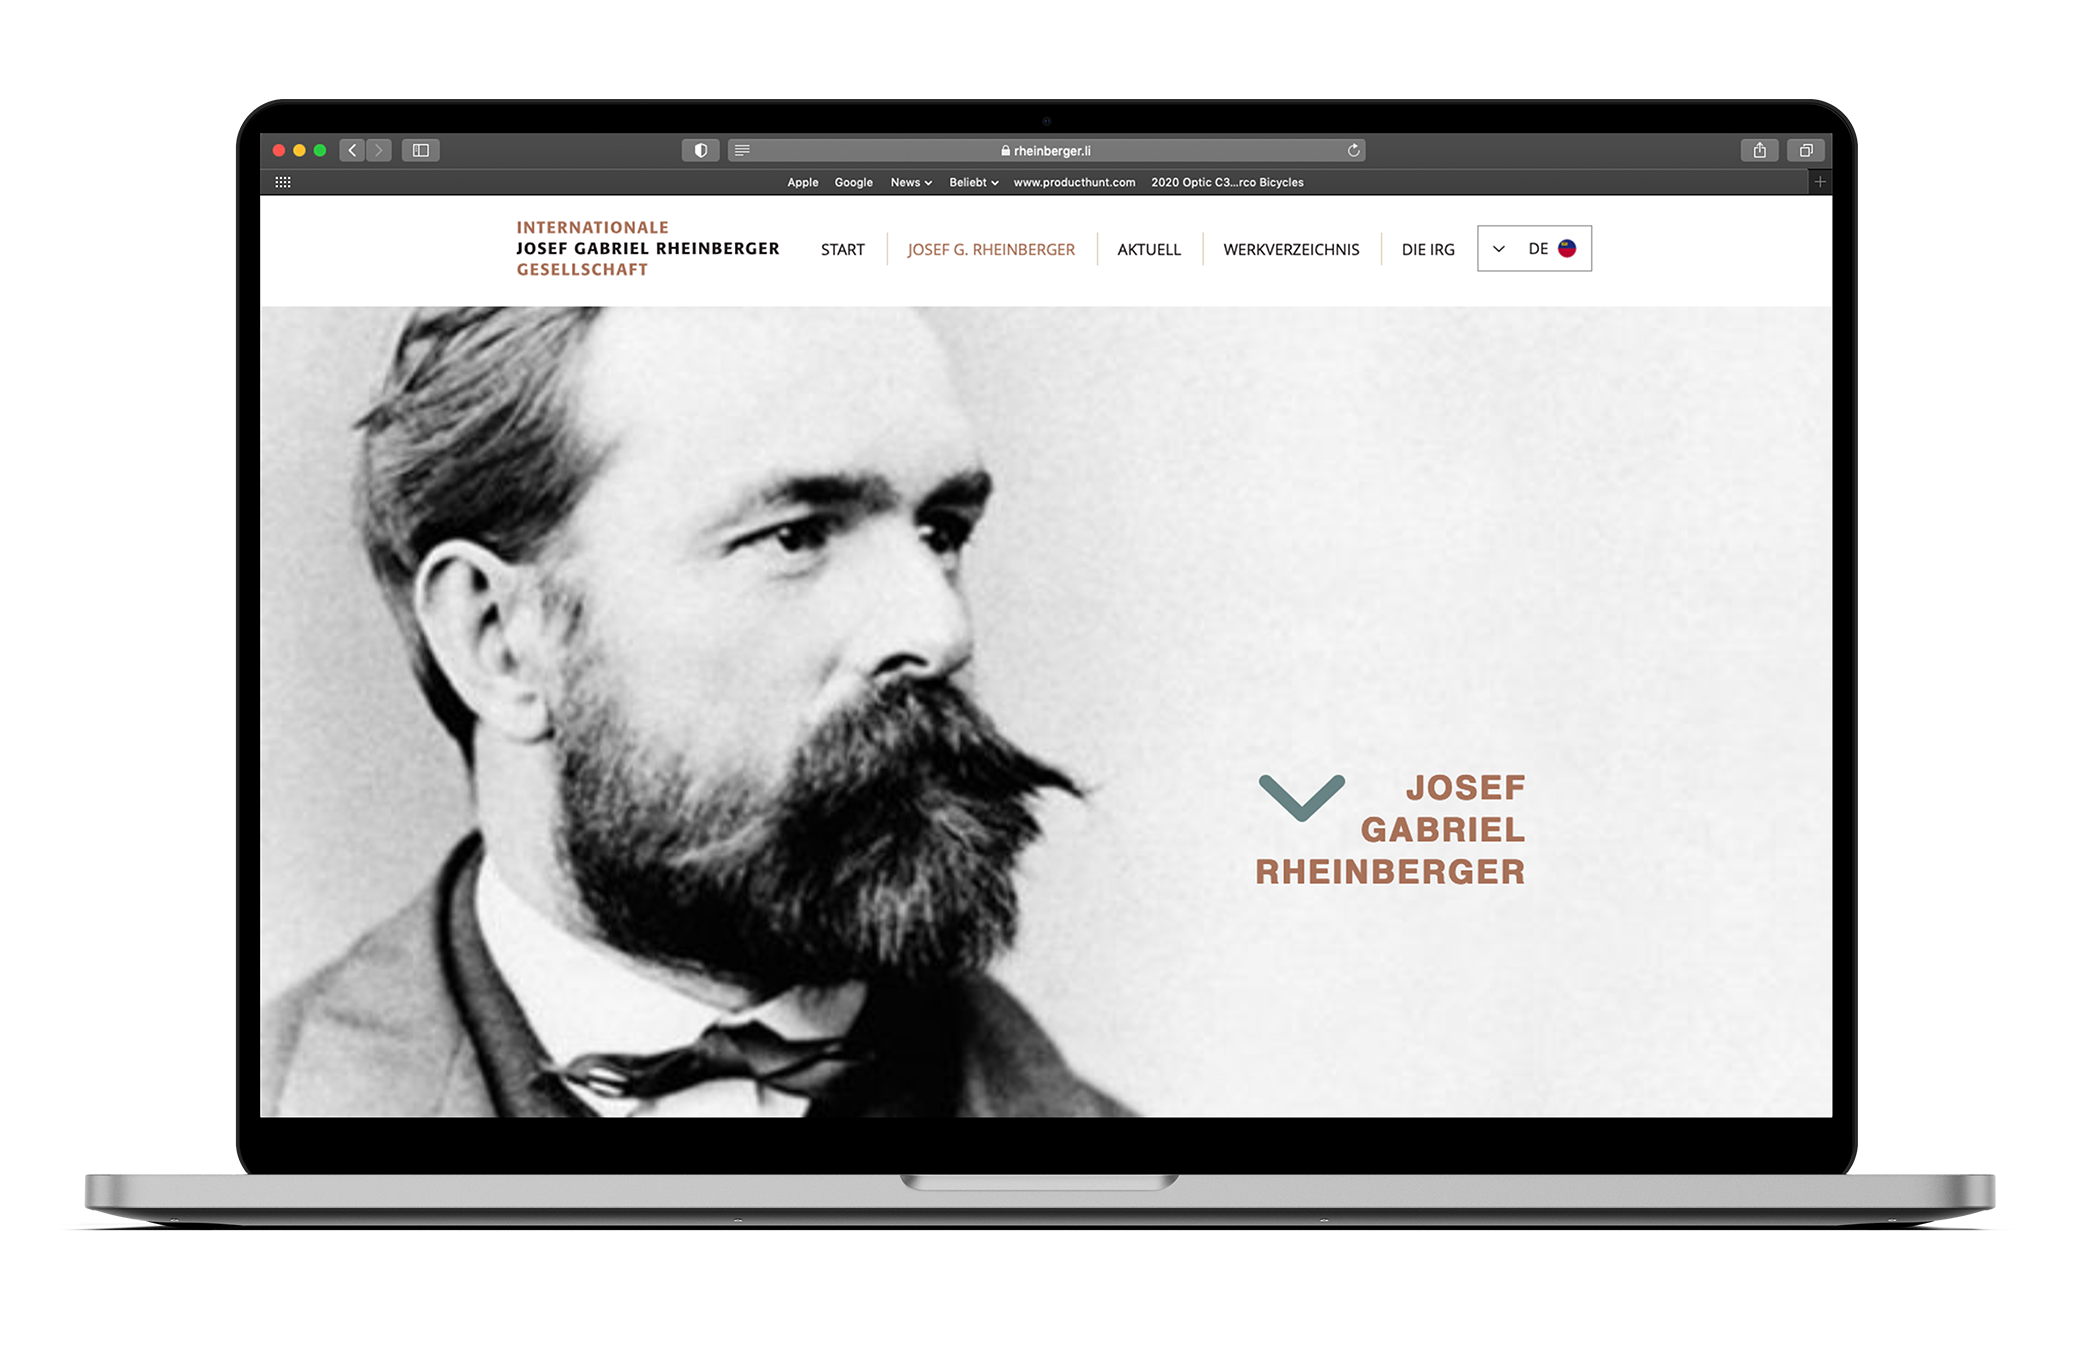Open the AKTUELL navigation link
Image resolution: width=2087 pixels, height=1353 pixels.
point(1148,250)
